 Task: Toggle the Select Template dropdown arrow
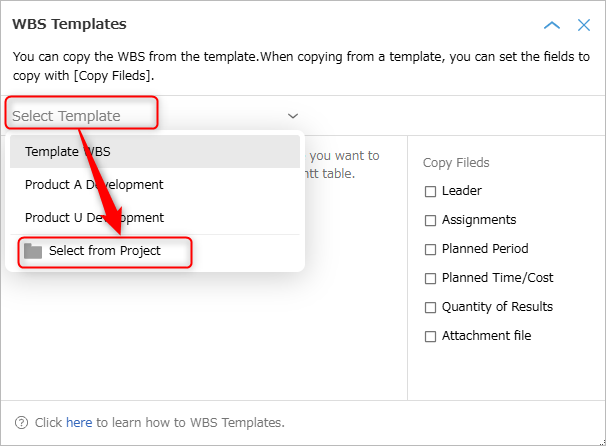293,116
